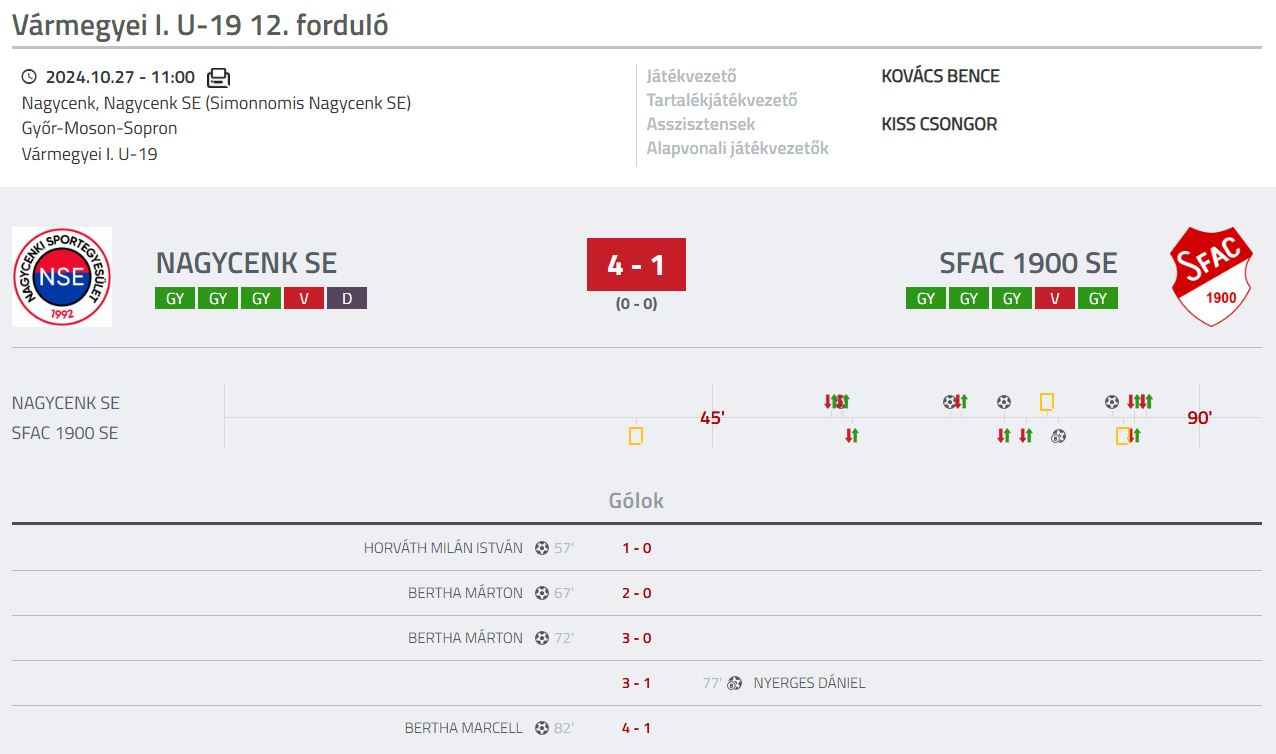This screenshot has height=754, width=1276.
Task: Click the ball icon beside Nyerges Dániel
Action: pos(735,683)
